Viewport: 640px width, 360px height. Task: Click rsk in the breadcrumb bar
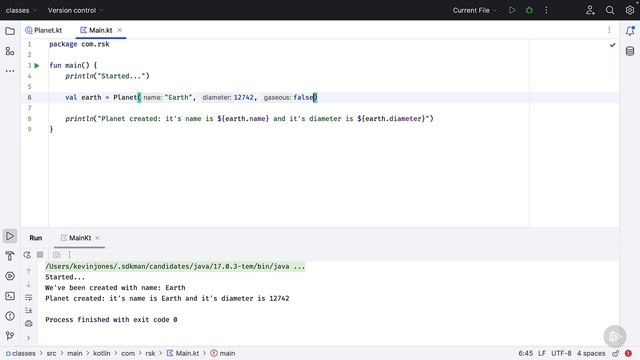pos(150,353)
